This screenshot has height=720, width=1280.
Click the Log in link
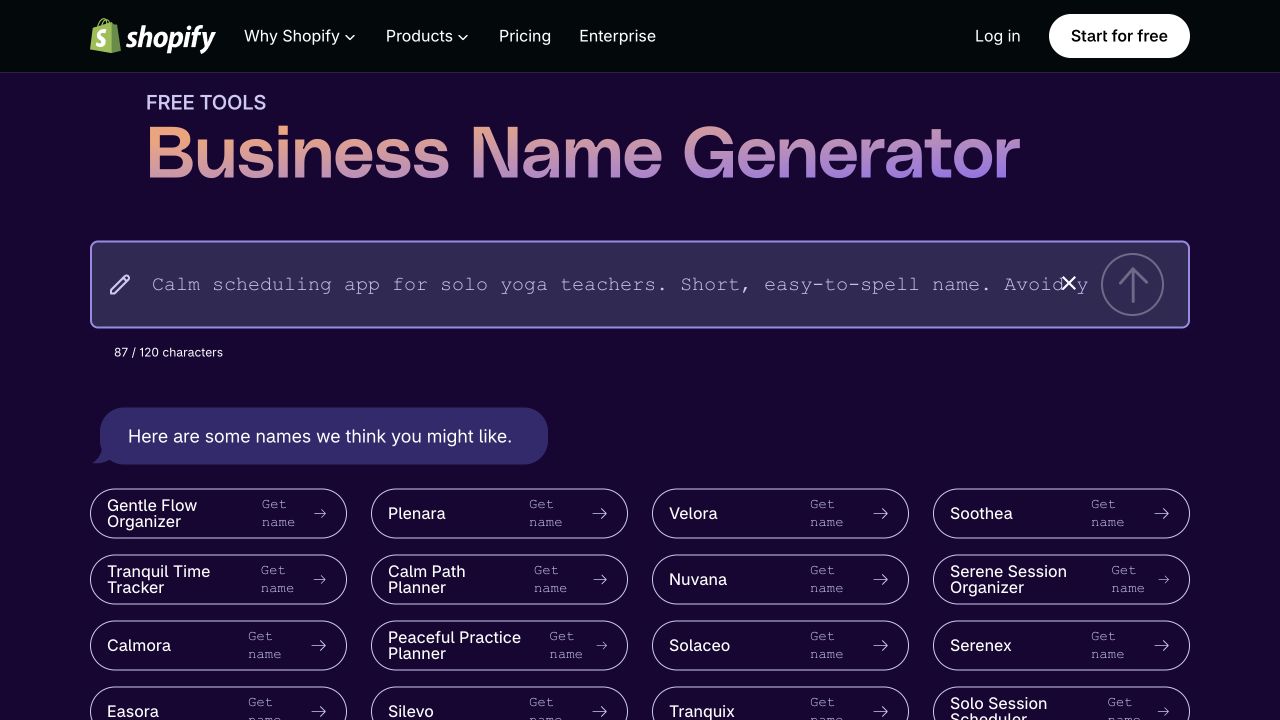pos(998,36)
